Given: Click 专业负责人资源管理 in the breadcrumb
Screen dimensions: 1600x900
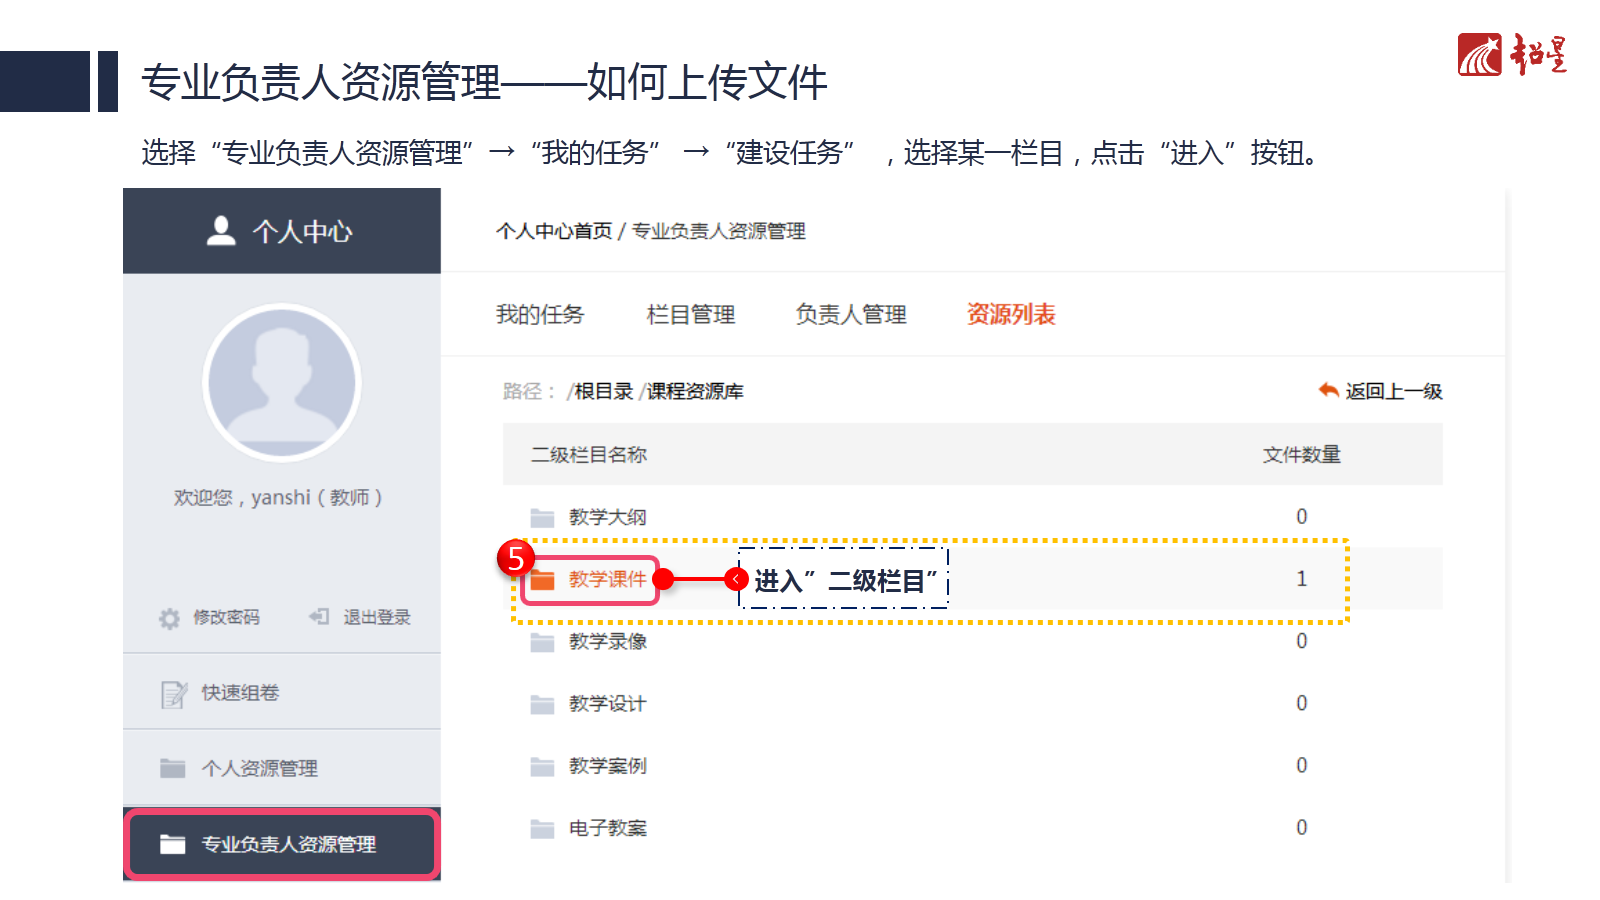Looking at the screenshot, I should point(719,231).
